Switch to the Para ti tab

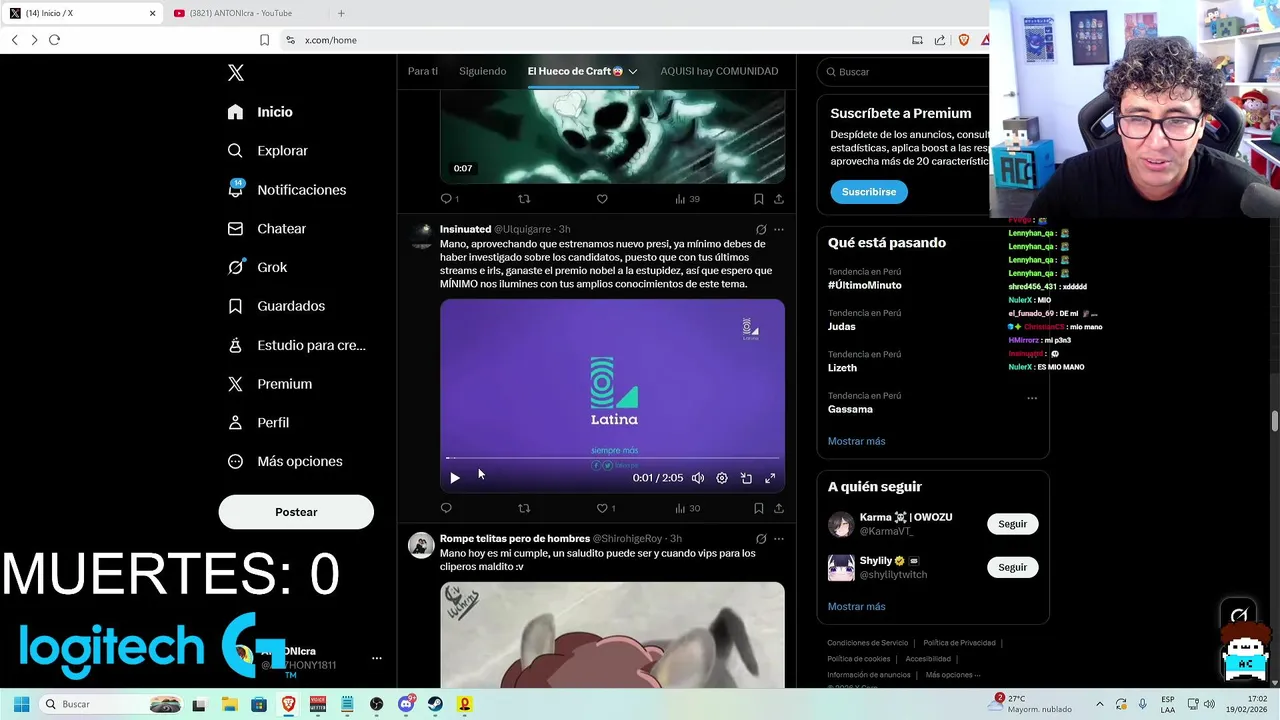pos(423,71)
